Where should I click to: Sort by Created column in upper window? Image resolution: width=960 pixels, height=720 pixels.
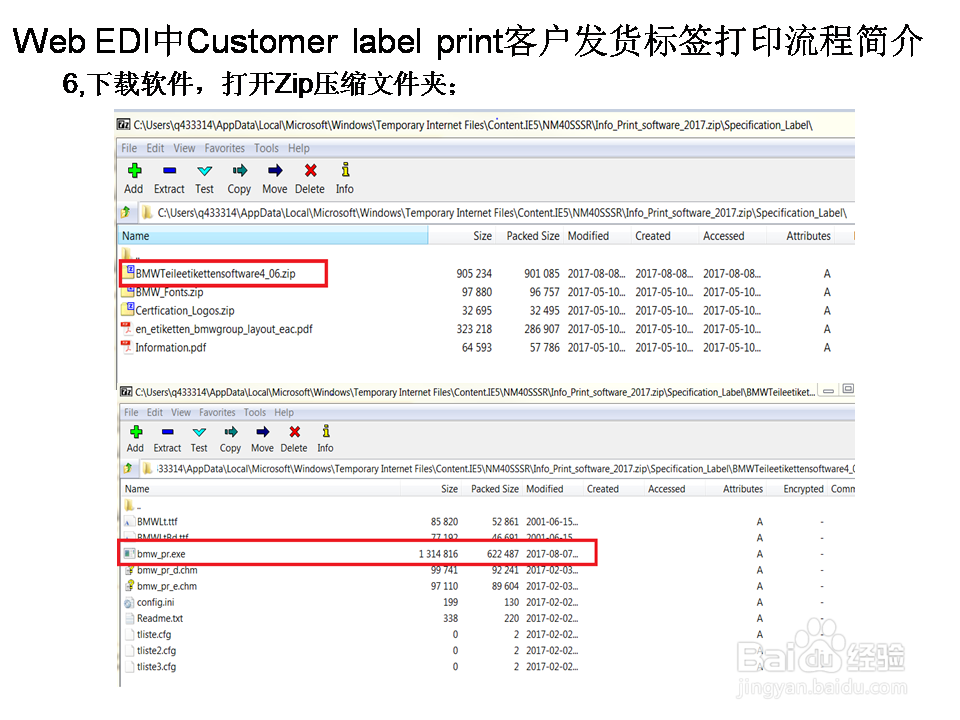click(x=665, y=236)
